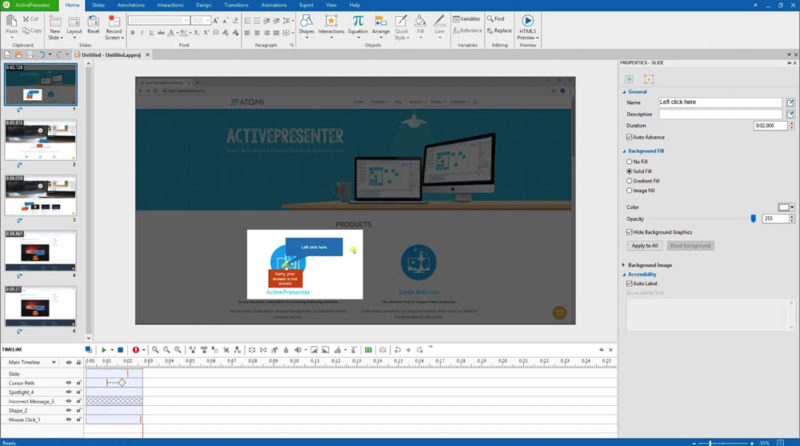Click the Italic formatting icon

click(x=142, y=33)
